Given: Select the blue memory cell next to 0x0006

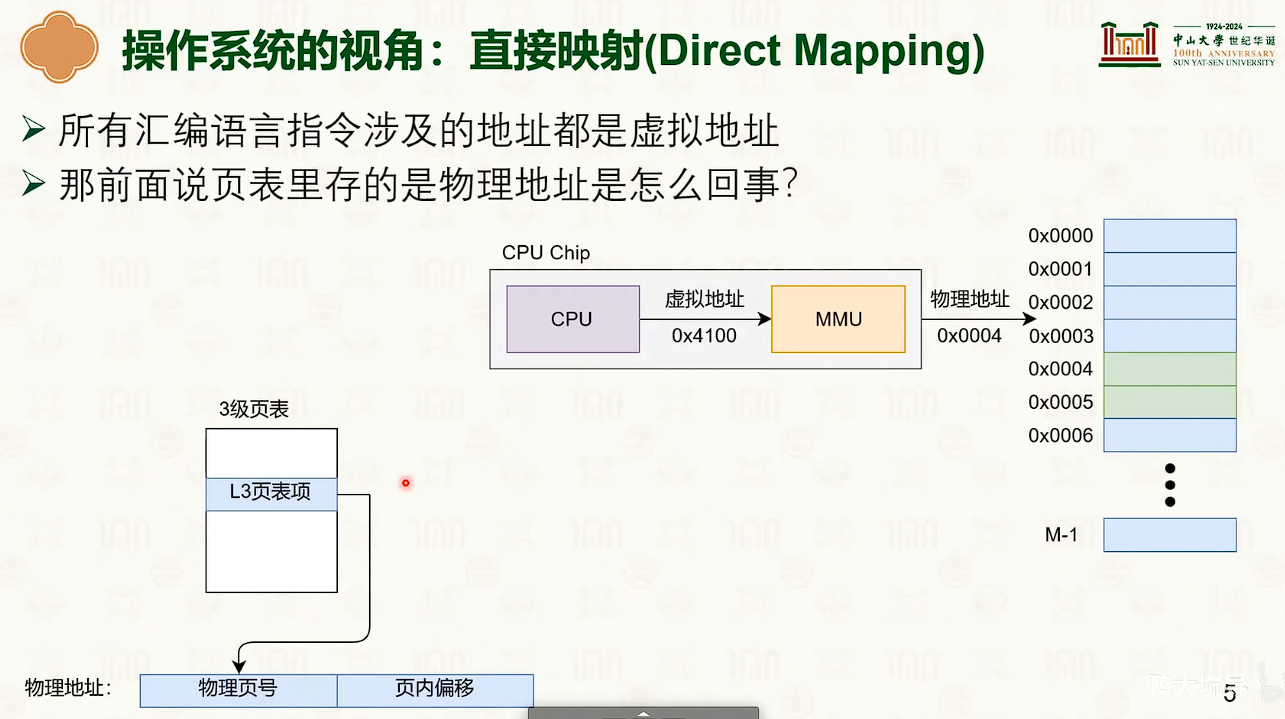Looking at the screenshot, I should 1170,435.
